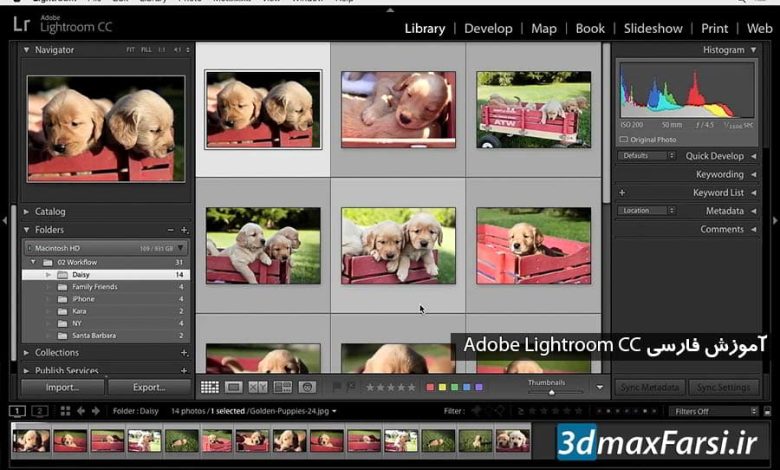
Task: Set flag as rejected in toolbar
Action: click(351, 387)
